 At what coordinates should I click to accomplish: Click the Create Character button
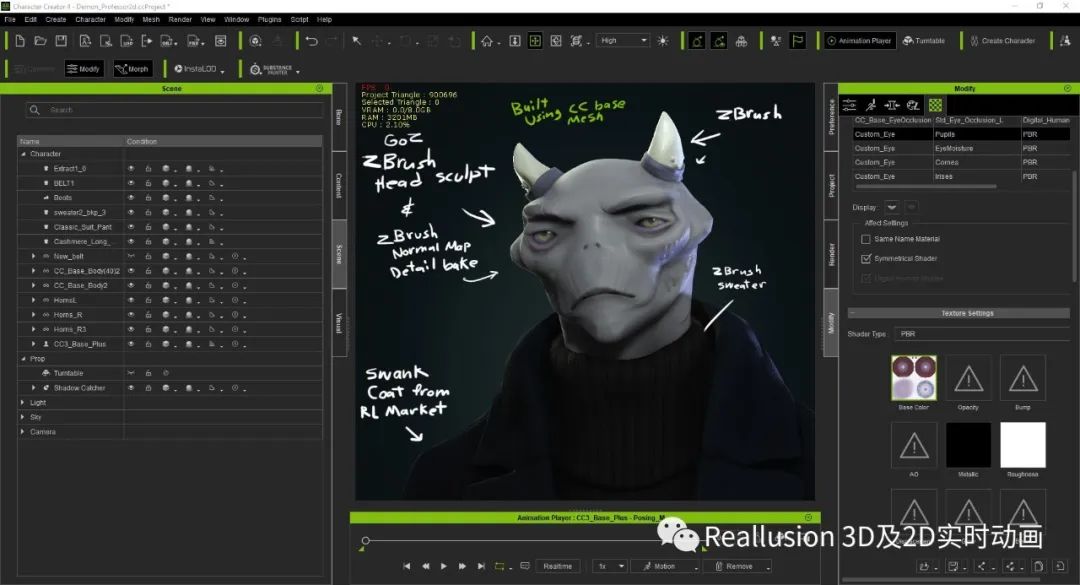(1002, 41)
